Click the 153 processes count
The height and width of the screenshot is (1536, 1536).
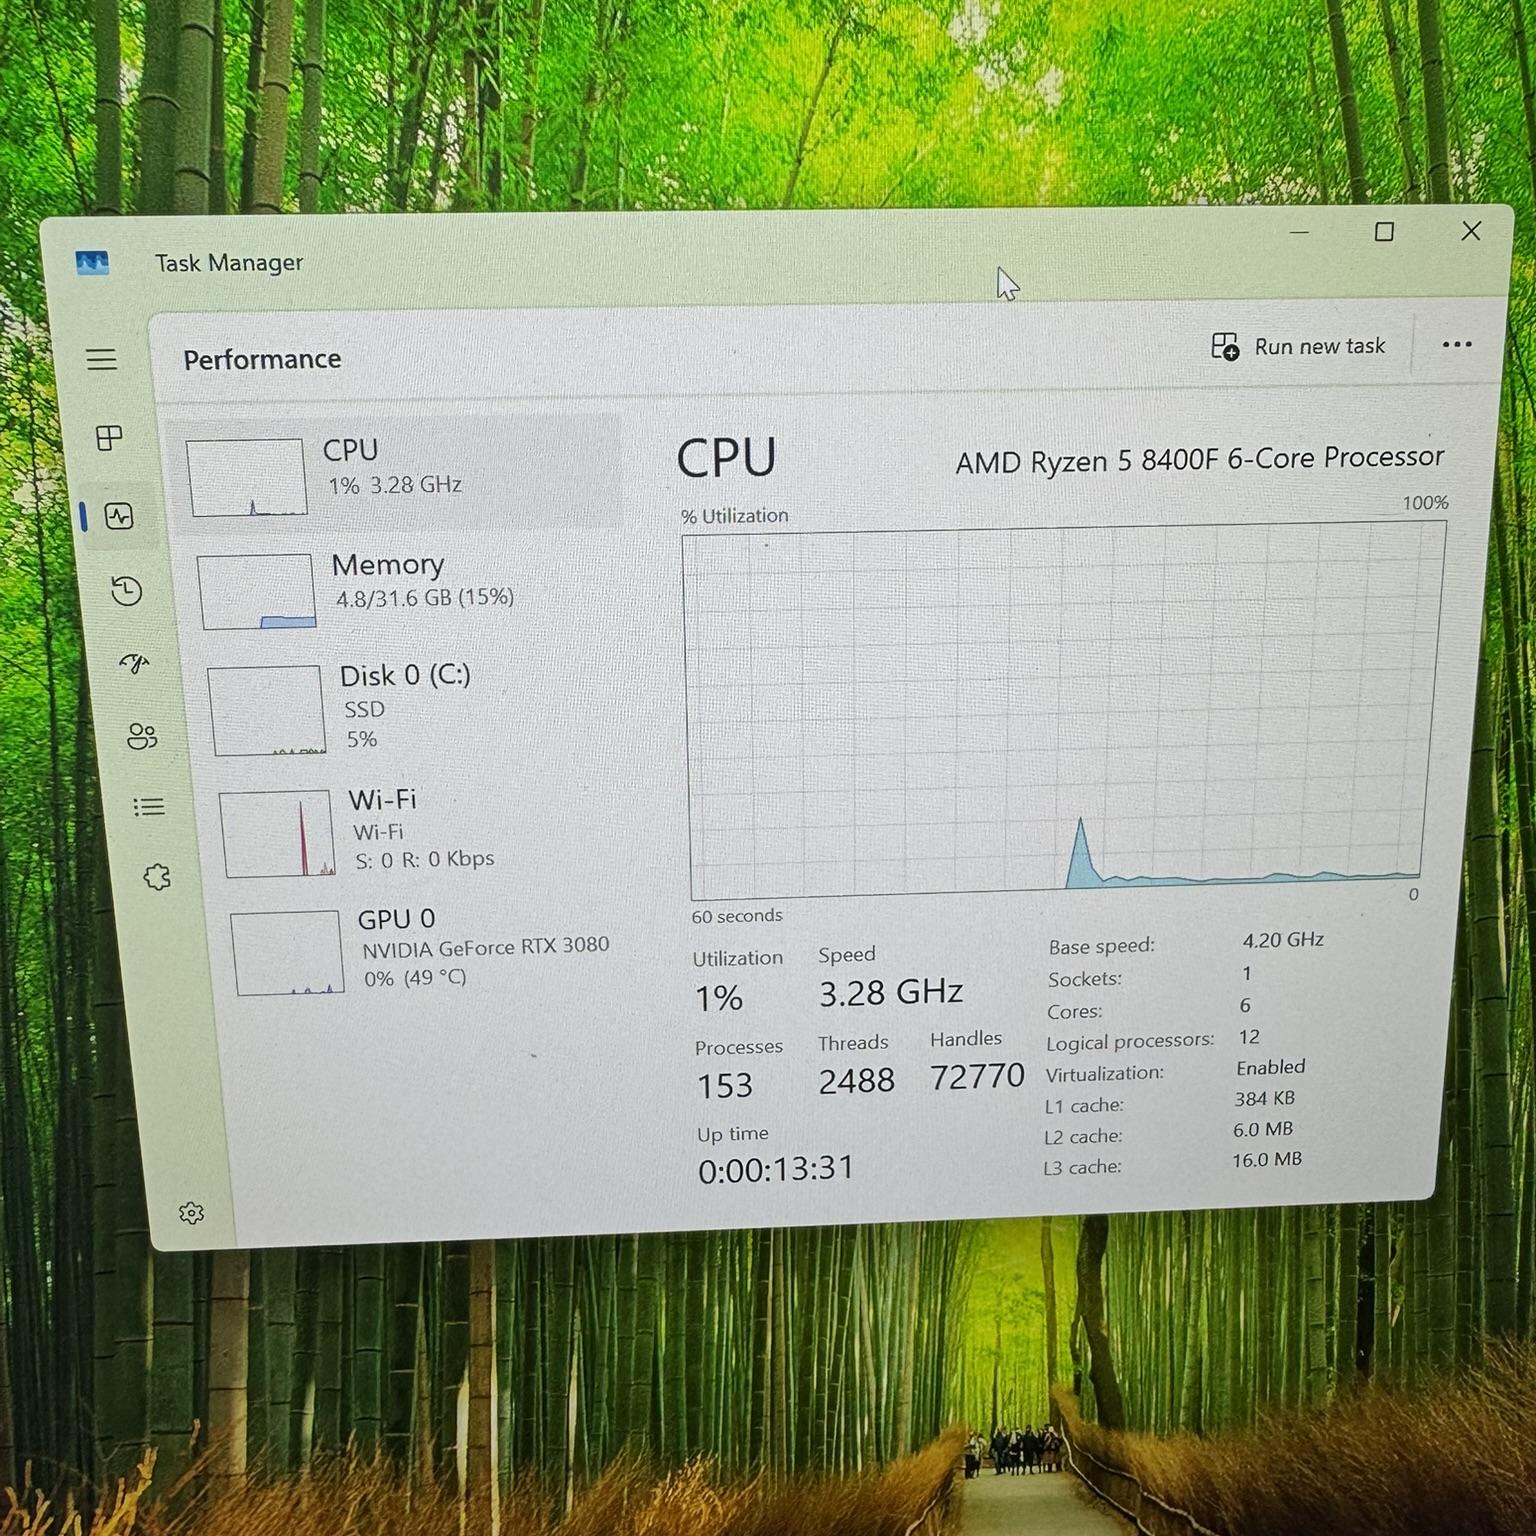pos(725,1085)
